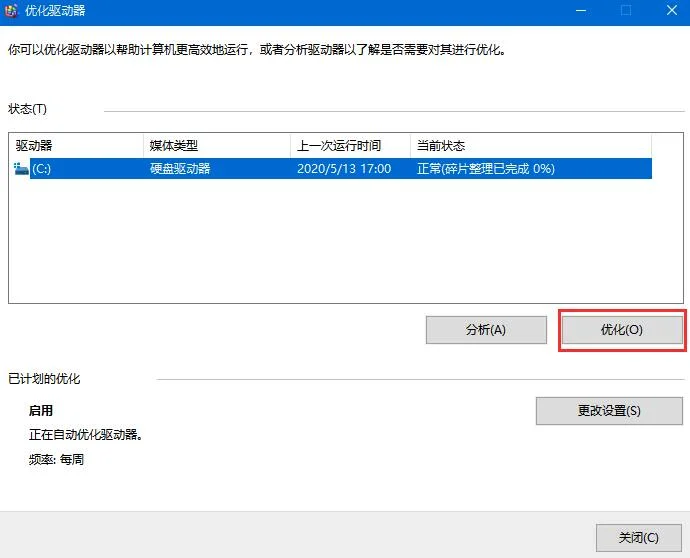Click the 已计划的优化 section label

pyautogui.click(x=44, y=378)
